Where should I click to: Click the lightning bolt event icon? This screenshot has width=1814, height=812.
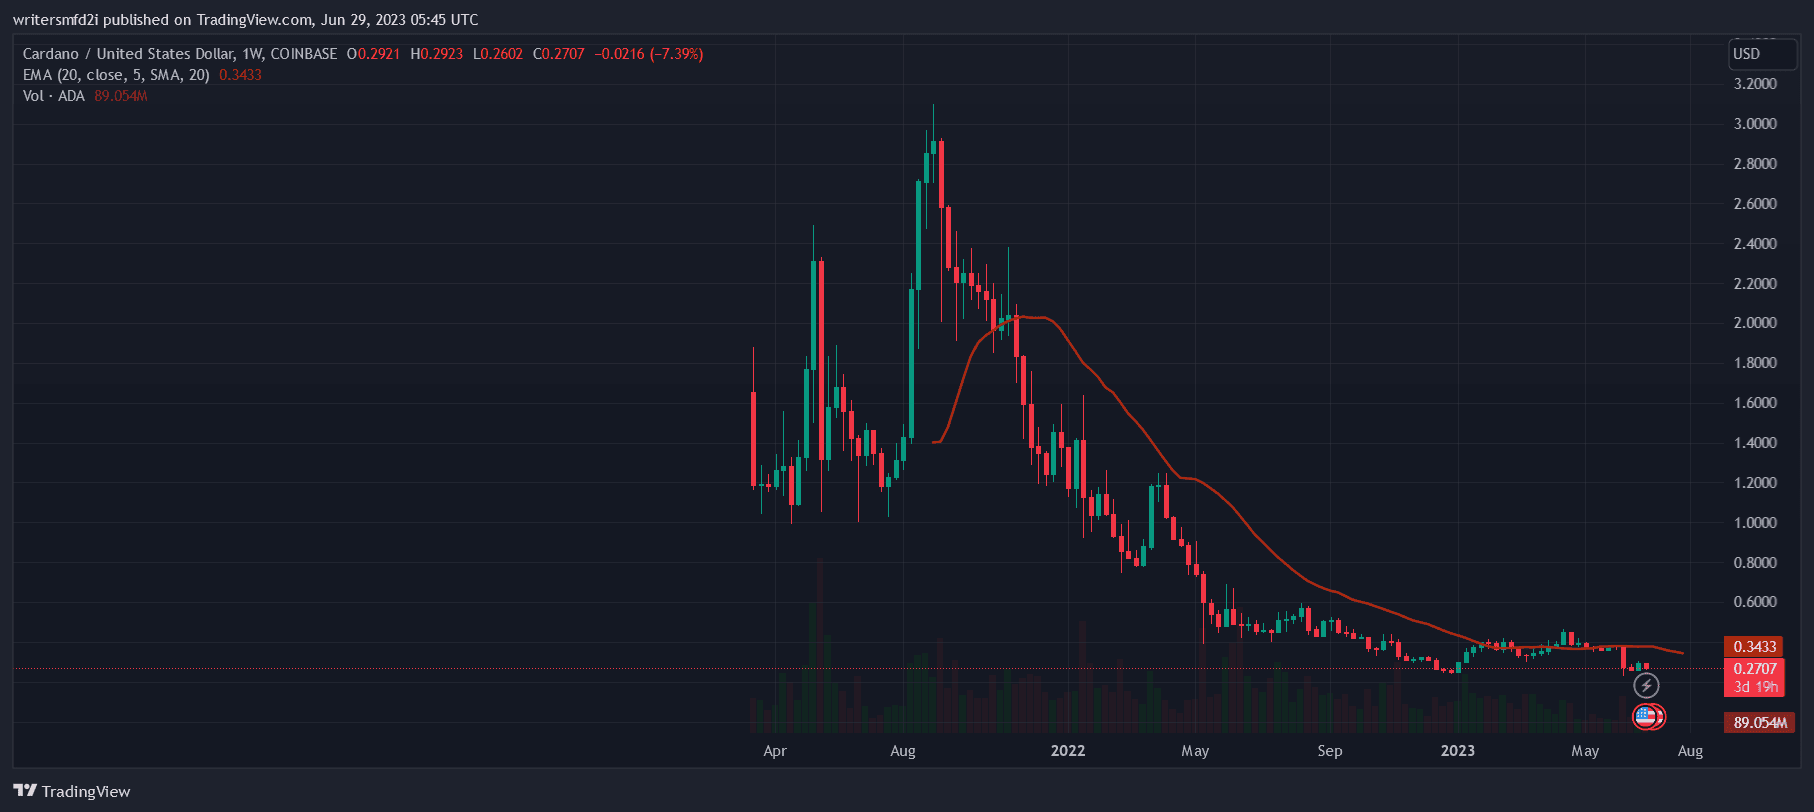tap(1646, 686)
